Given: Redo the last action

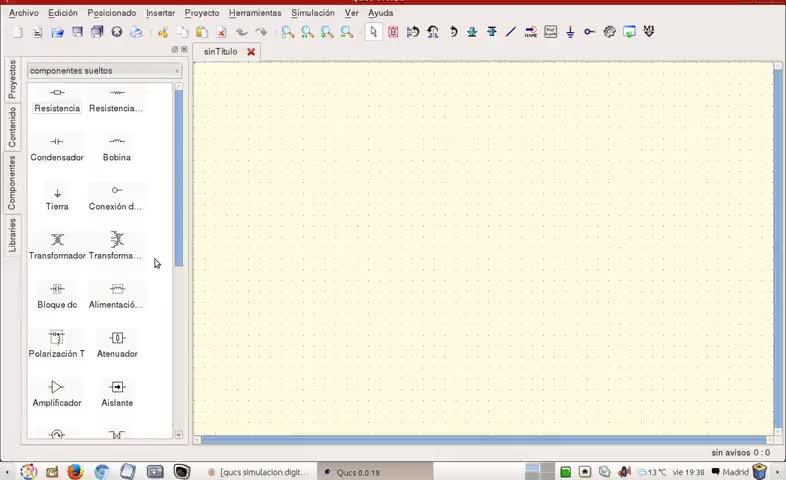Looking at the screenshot, I should click(261, 33).
